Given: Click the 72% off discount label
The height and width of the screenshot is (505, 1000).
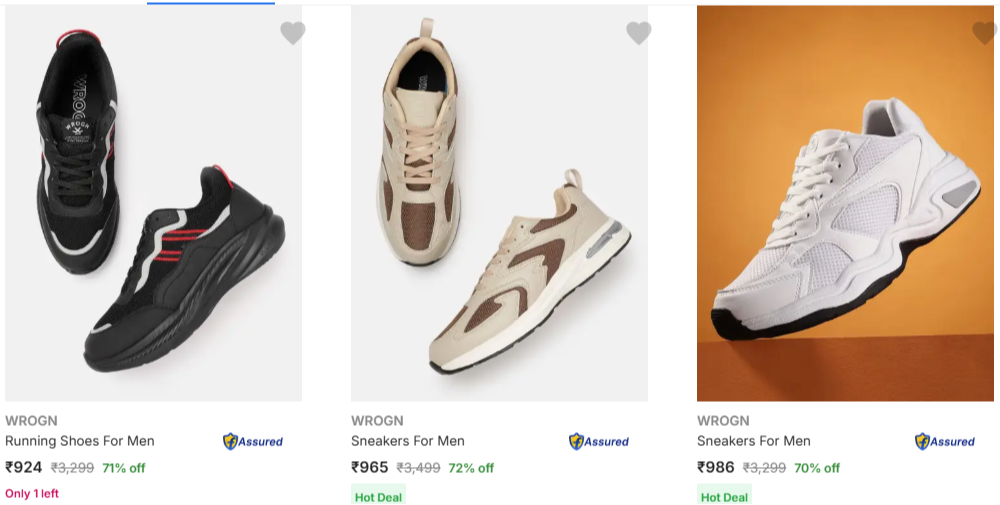Looking at the screenshot, I should [x=471, y=468].
